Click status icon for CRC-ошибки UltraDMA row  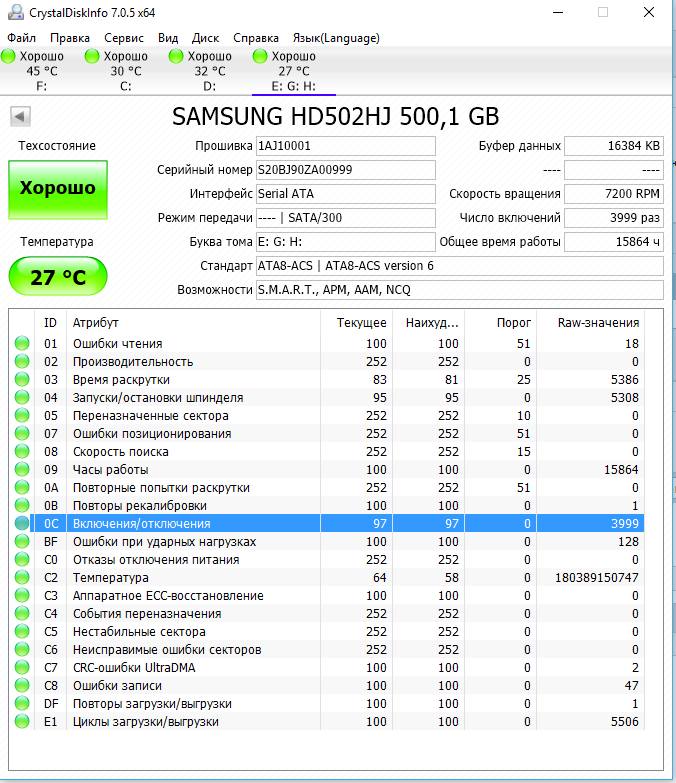[x=22, y=667]
